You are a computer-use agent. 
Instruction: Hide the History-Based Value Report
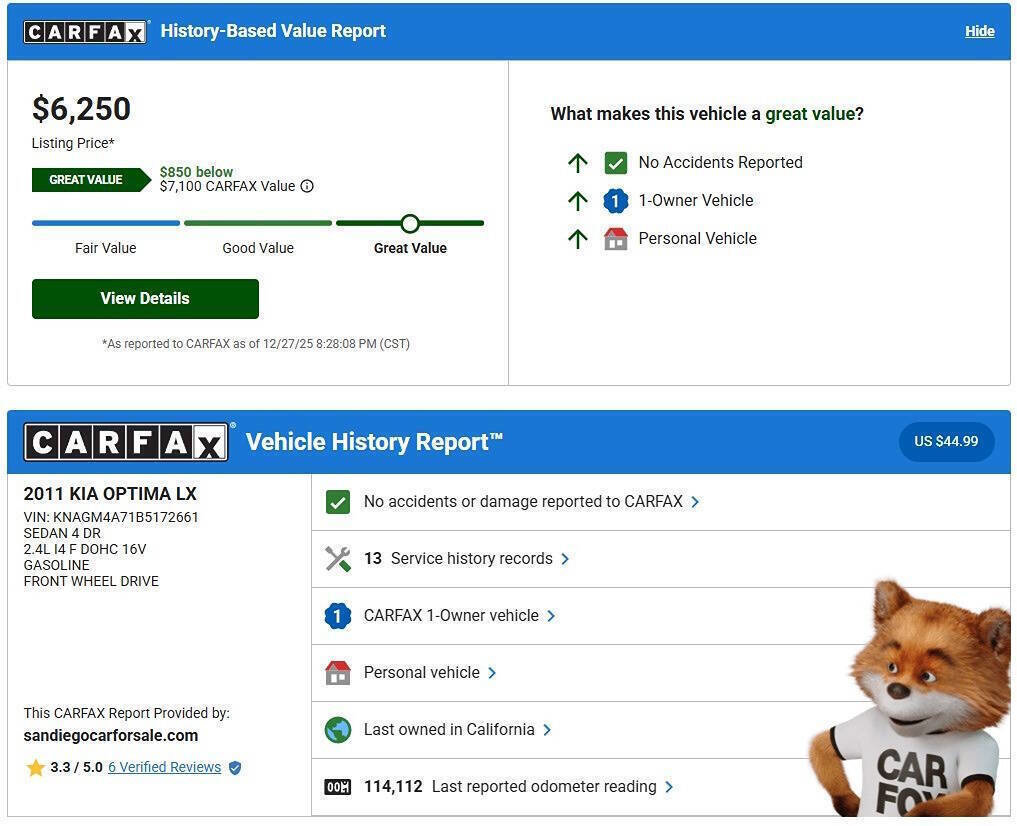tap(979, 31)
